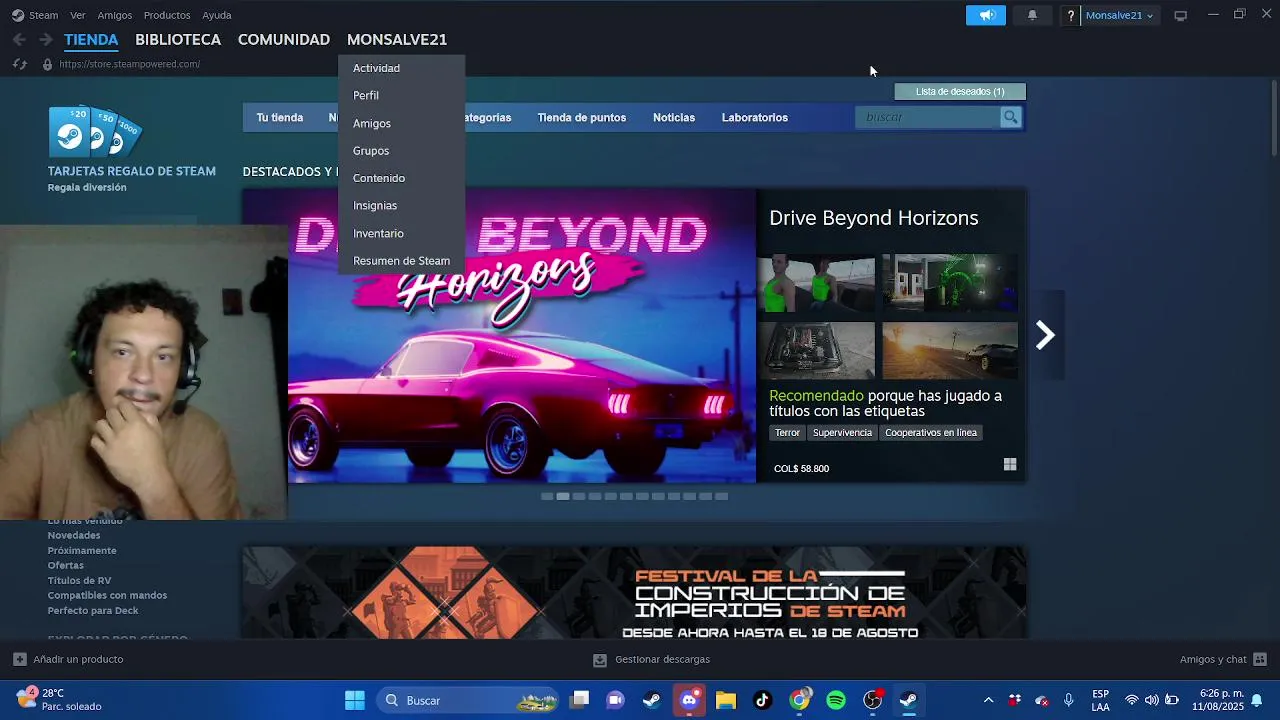
Task: Switch to the COMUNIDAD tab
Action: (x=284, y=40)
